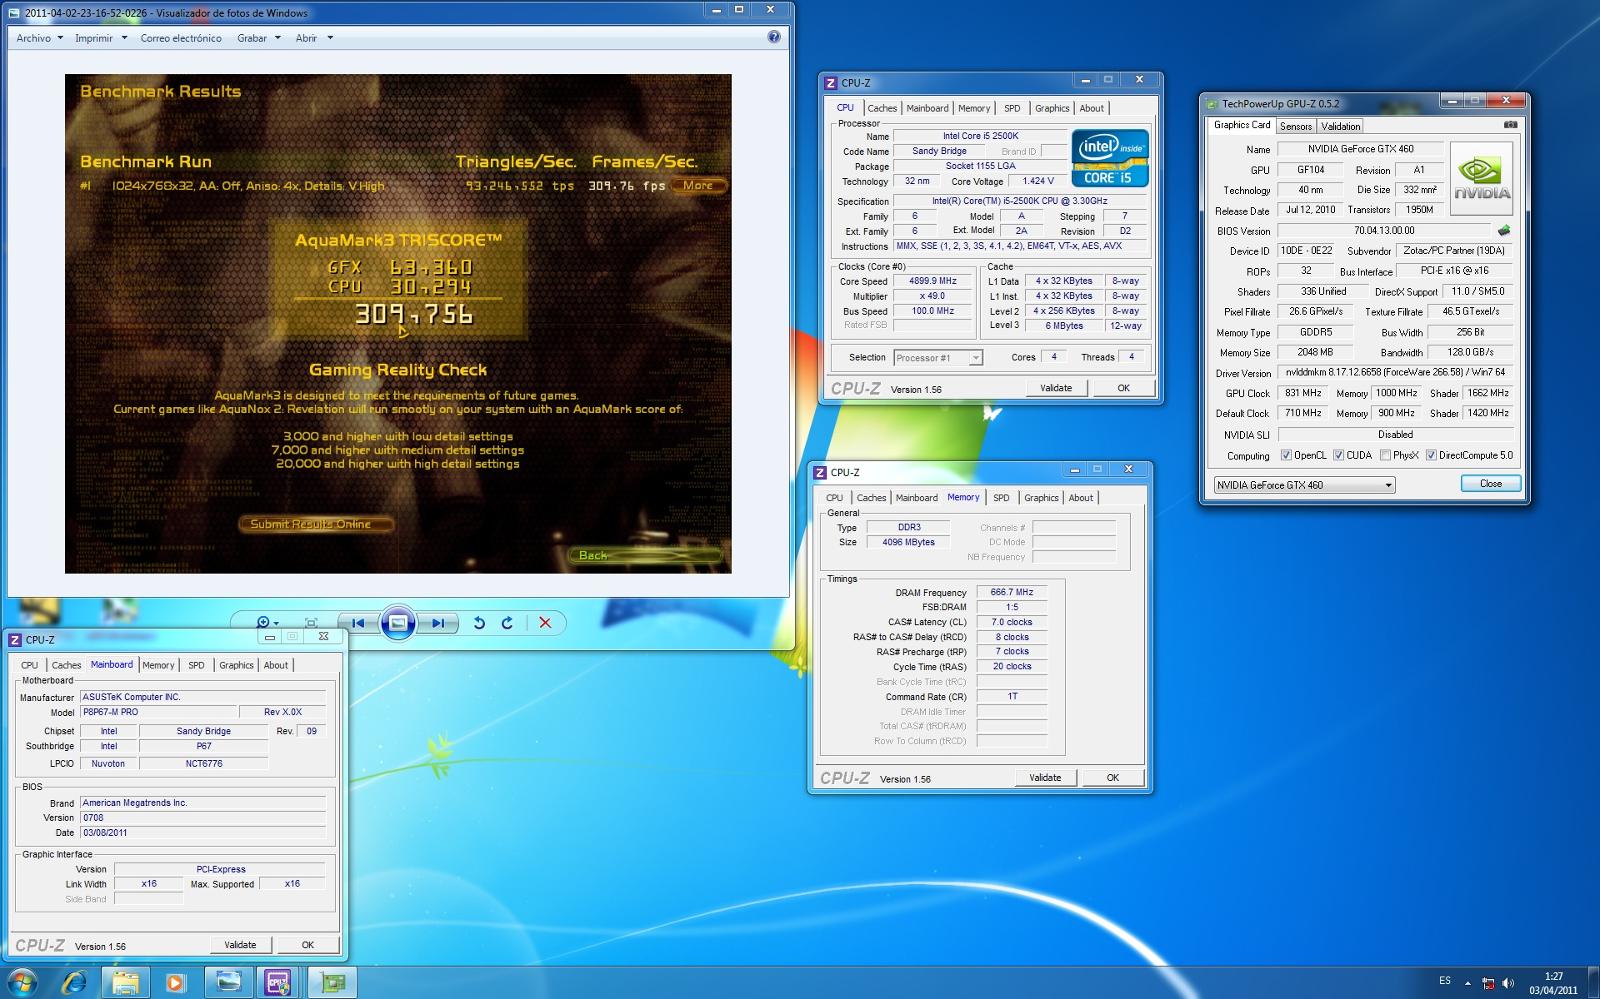The image size is (1600, 999).
Task: Switch to the GPU-Z taskbar button
Action: coord(333,983)
